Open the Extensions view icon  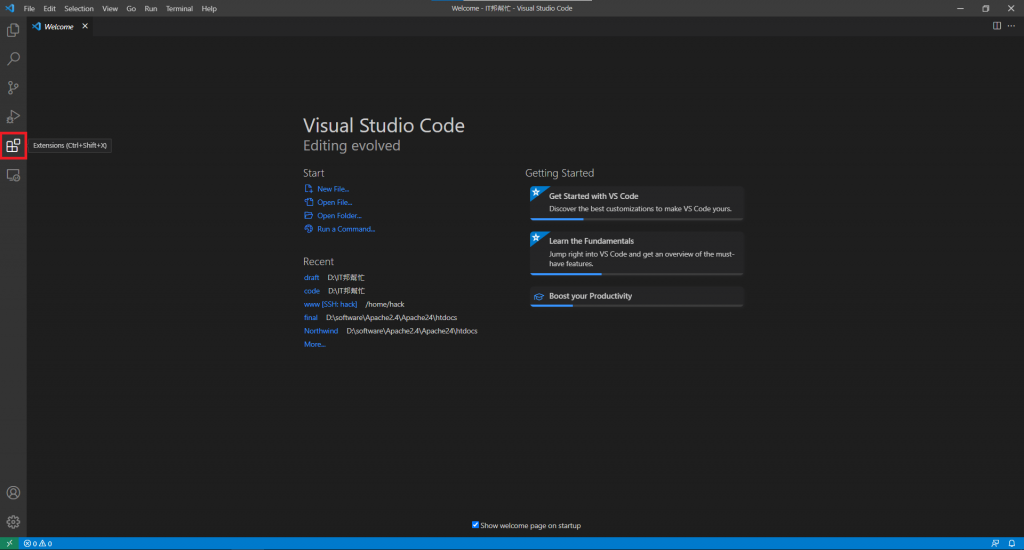[x=13, y=146]
